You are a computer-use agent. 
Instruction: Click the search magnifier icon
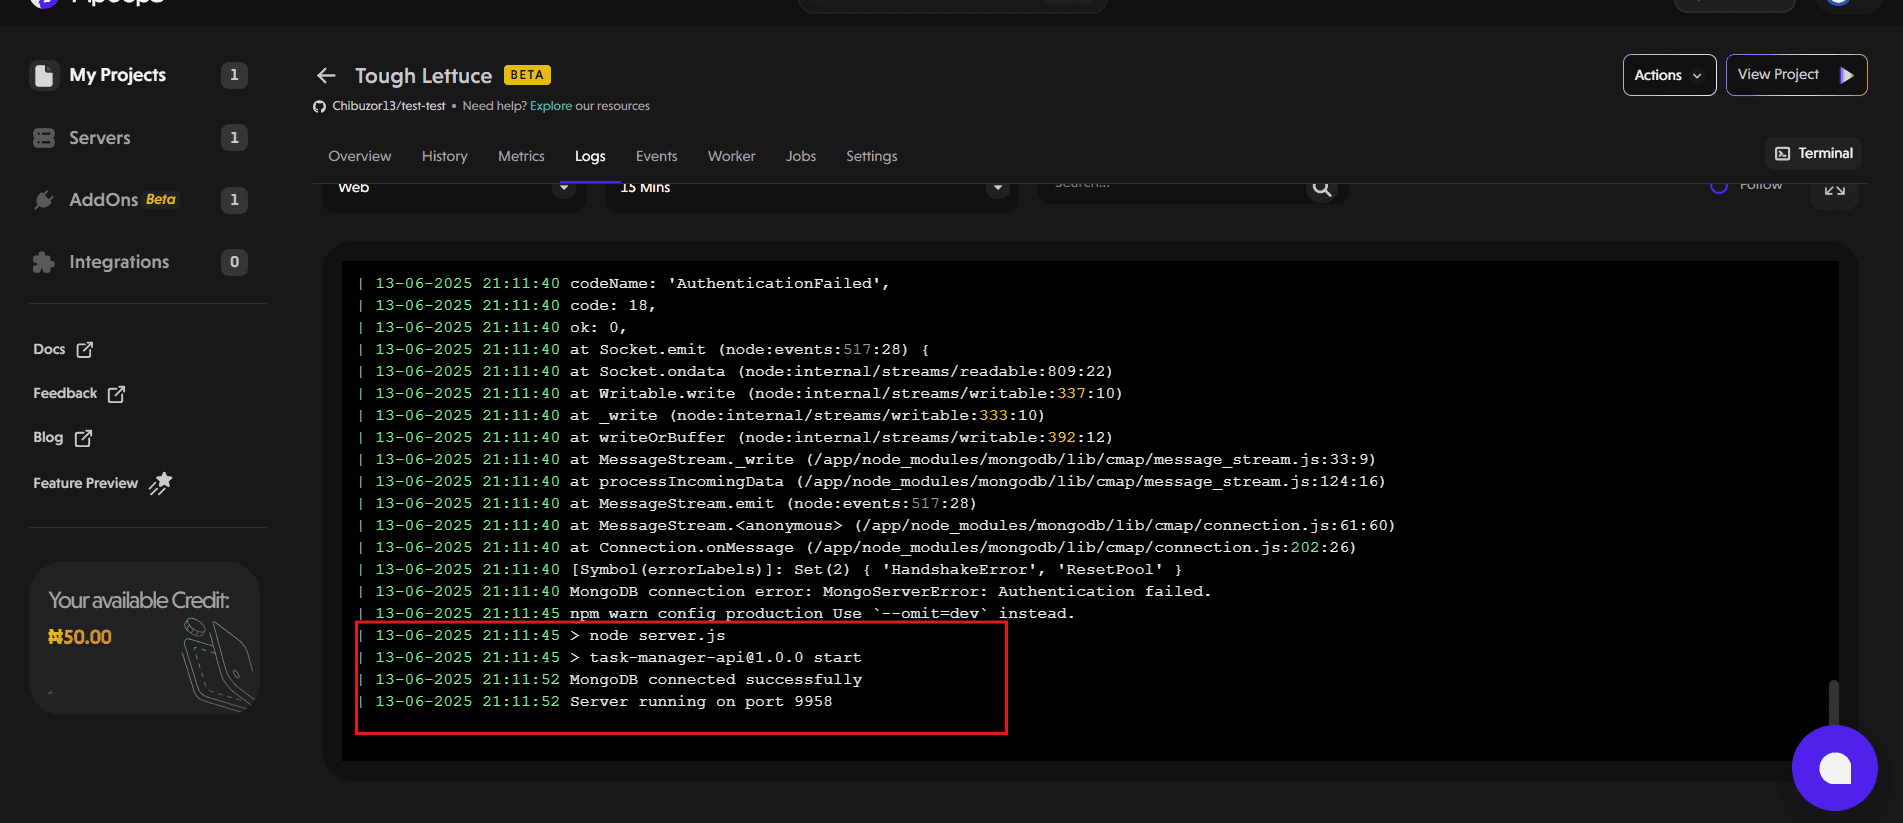1322,188
